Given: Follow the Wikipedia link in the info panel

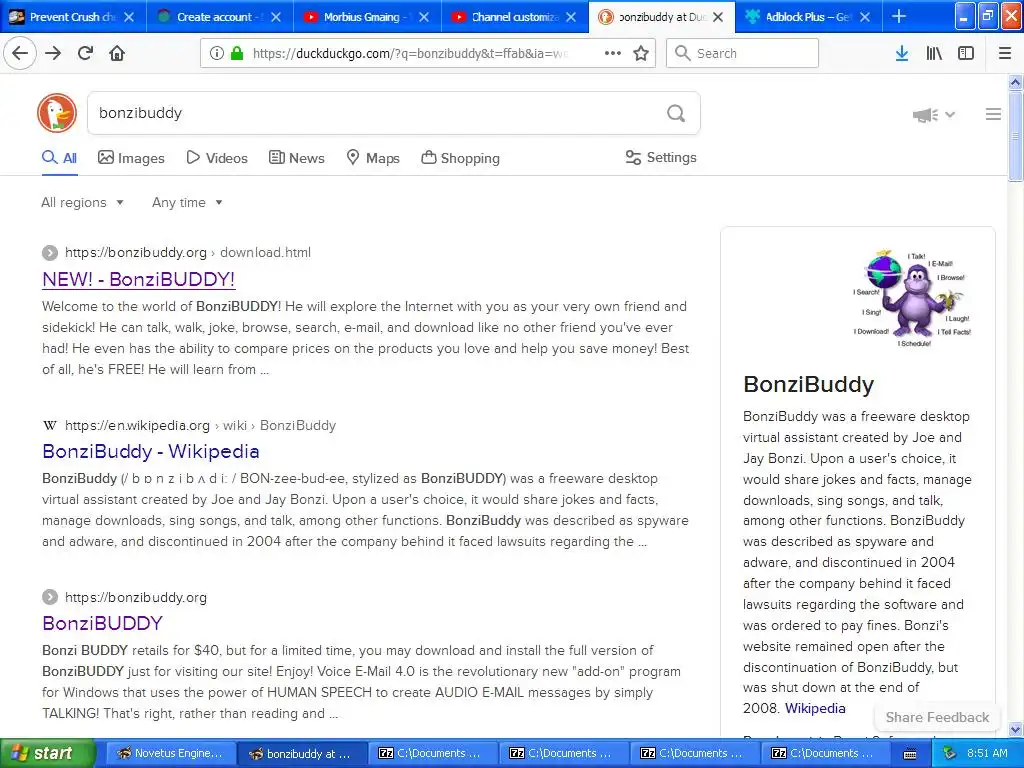Looking at the screenshot, I should tap(815, 709).
